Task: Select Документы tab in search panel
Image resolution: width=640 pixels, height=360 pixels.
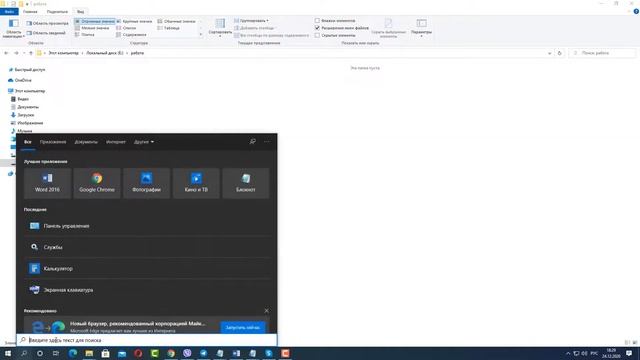Action: tap(86, 142)
